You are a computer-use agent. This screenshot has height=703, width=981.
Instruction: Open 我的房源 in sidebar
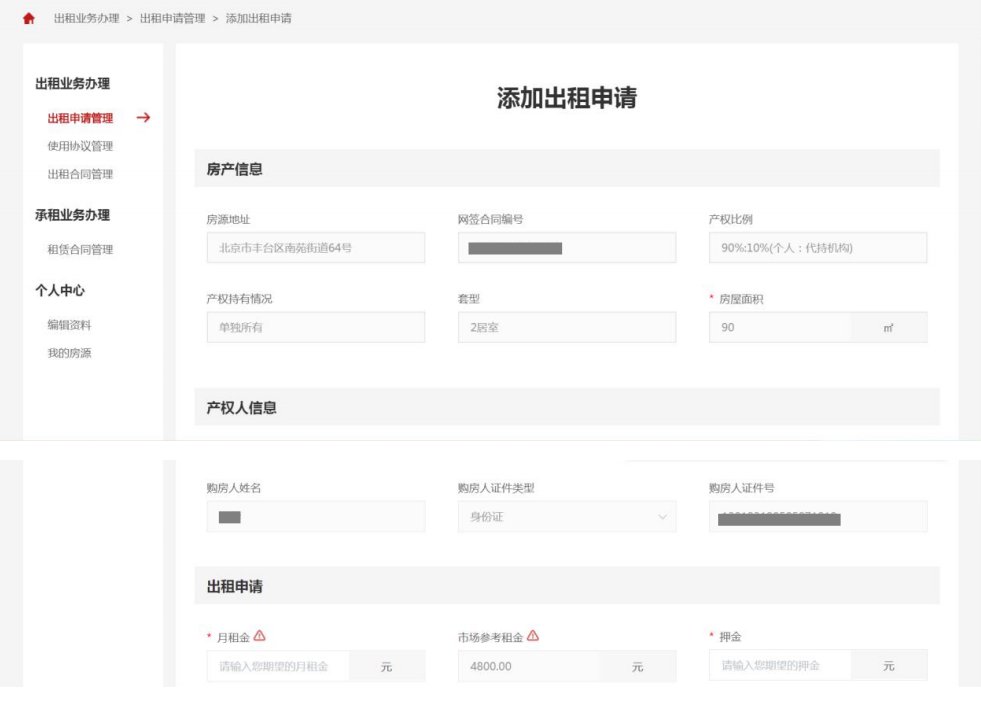point(70,353)
